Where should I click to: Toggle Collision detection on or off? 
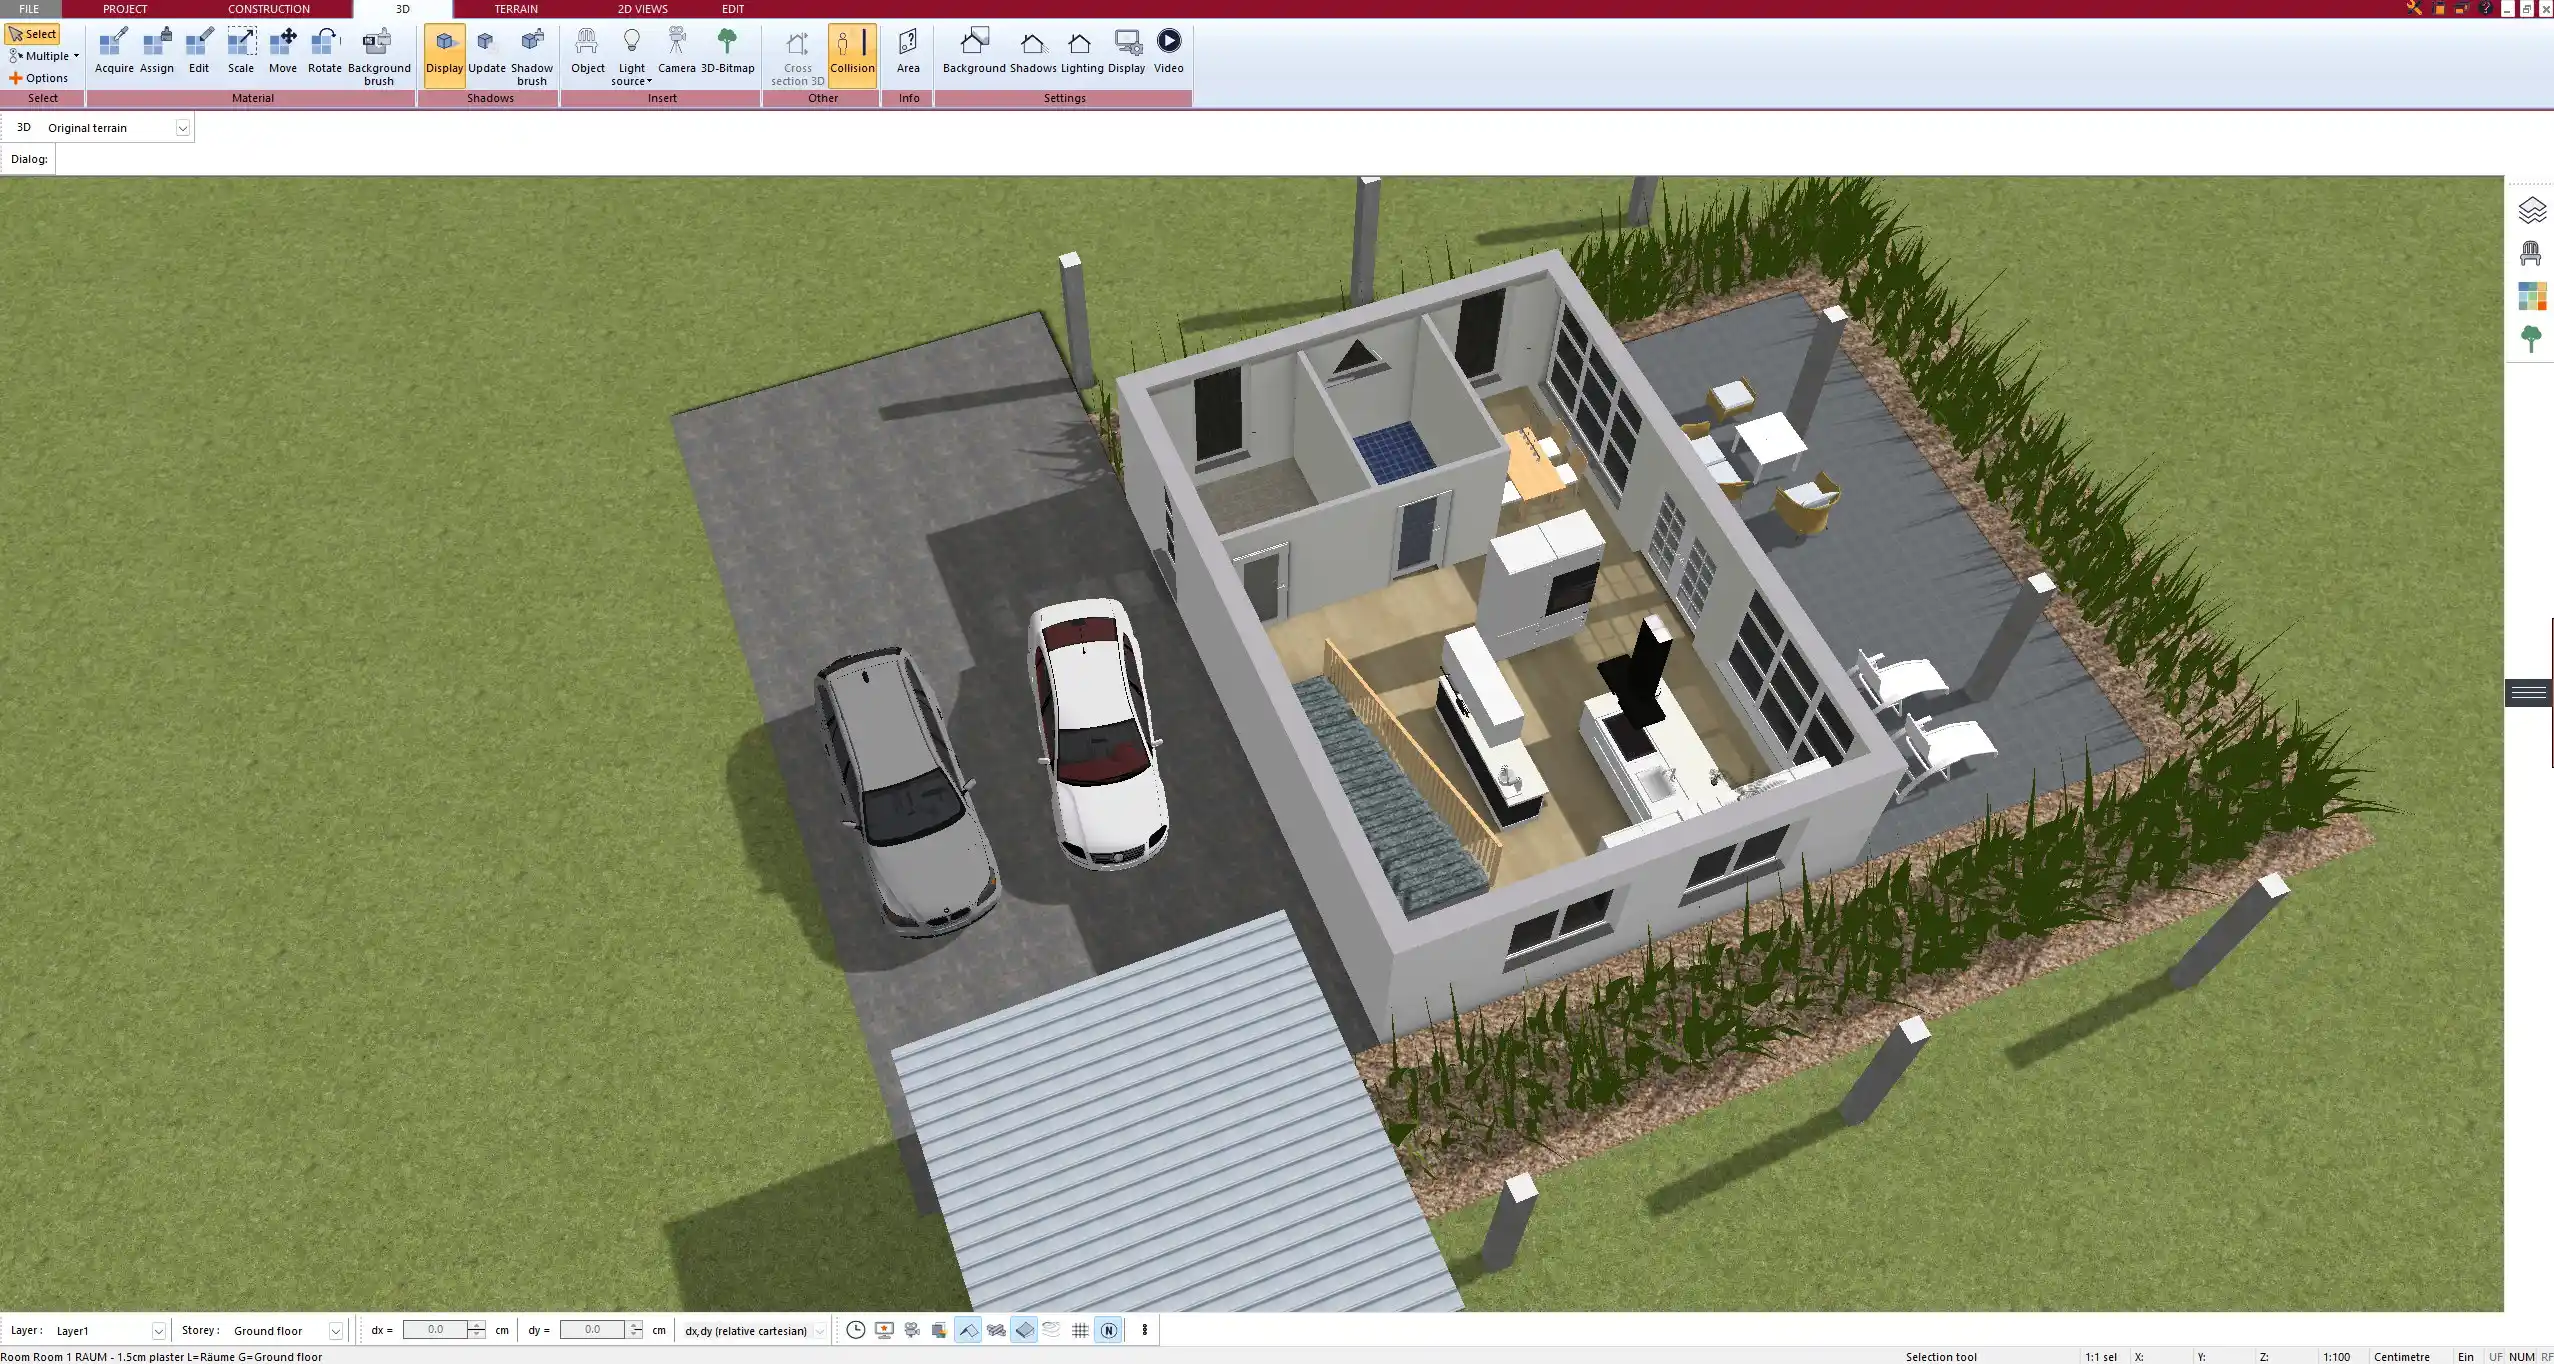pyautogui.click(x=851, y=52)
